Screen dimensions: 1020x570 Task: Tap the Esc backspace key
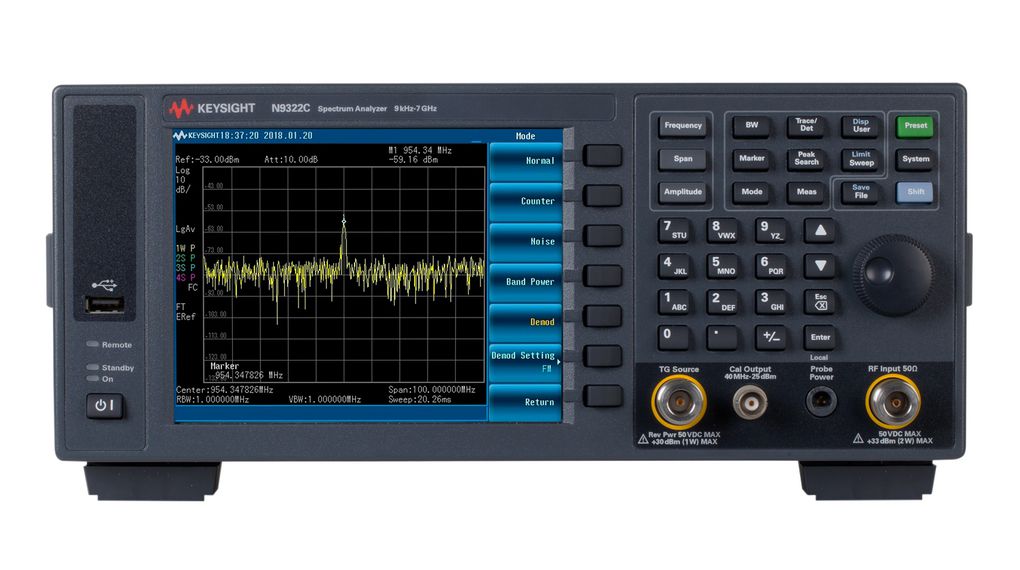pos(820,302)
